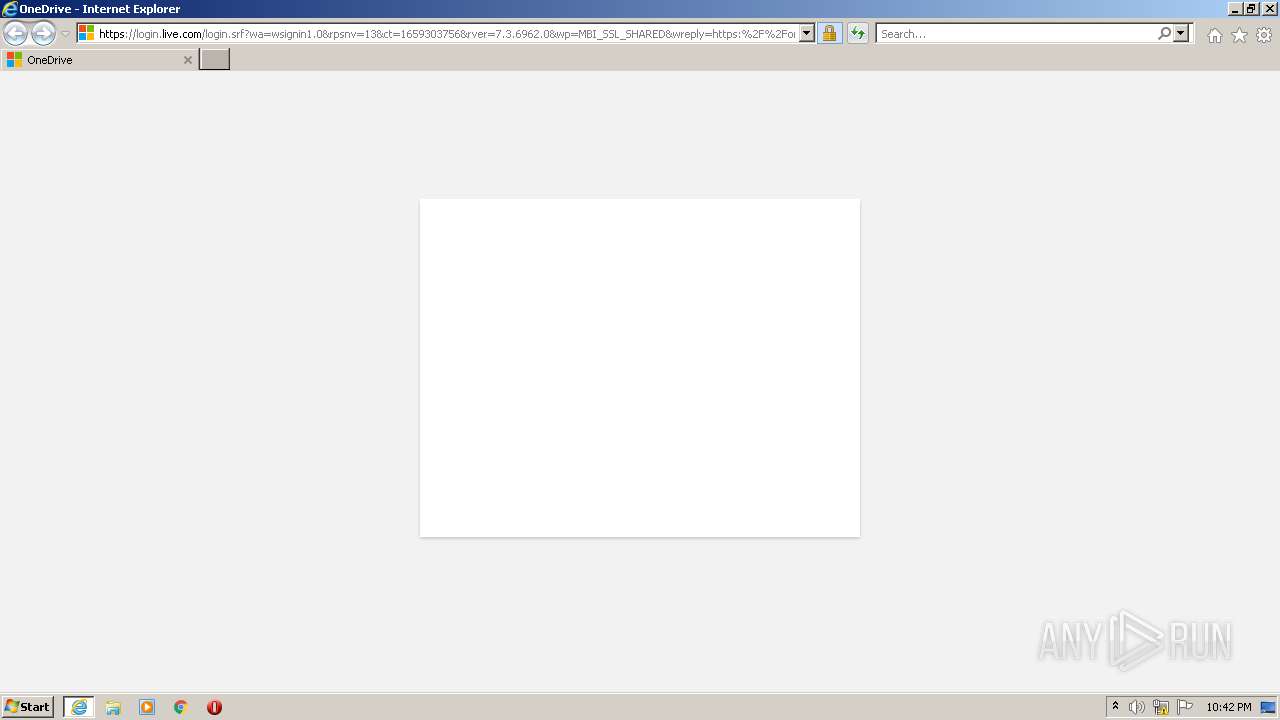Show hidden system tray icons
Screen dimensions: 1280x720
coord(1116,707)
